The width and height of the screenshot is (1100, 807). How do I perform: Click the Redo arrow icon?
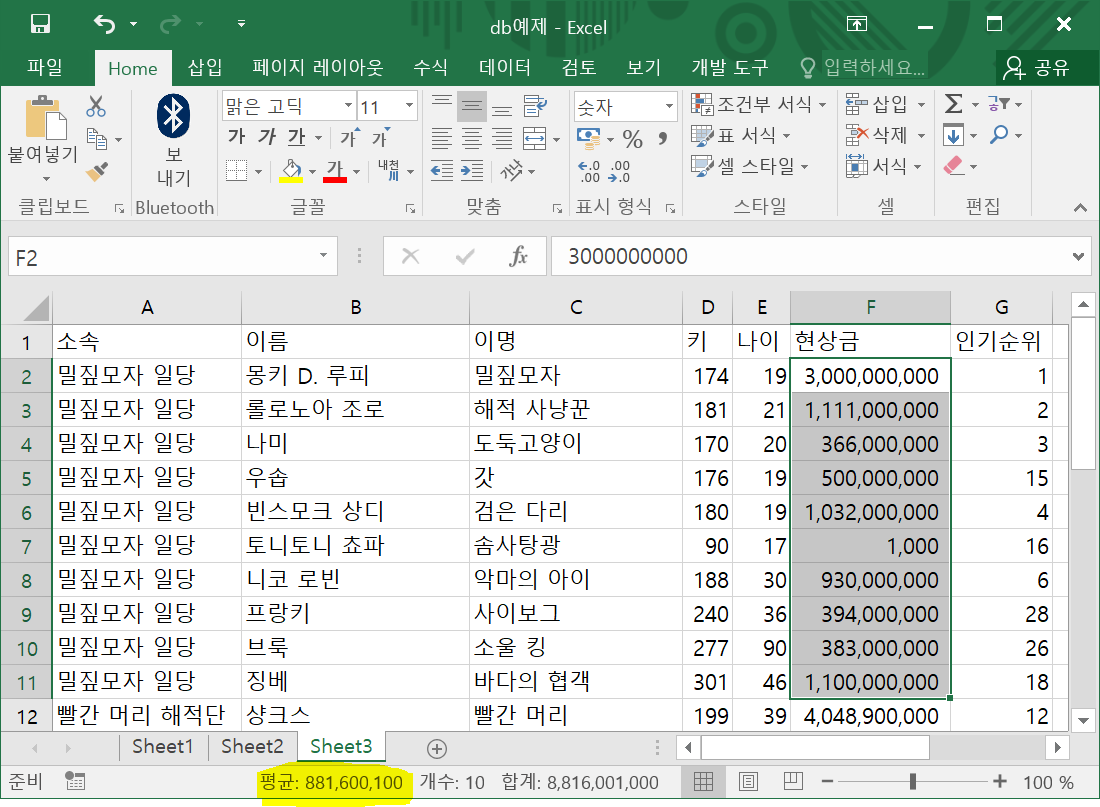coord(170,25)
